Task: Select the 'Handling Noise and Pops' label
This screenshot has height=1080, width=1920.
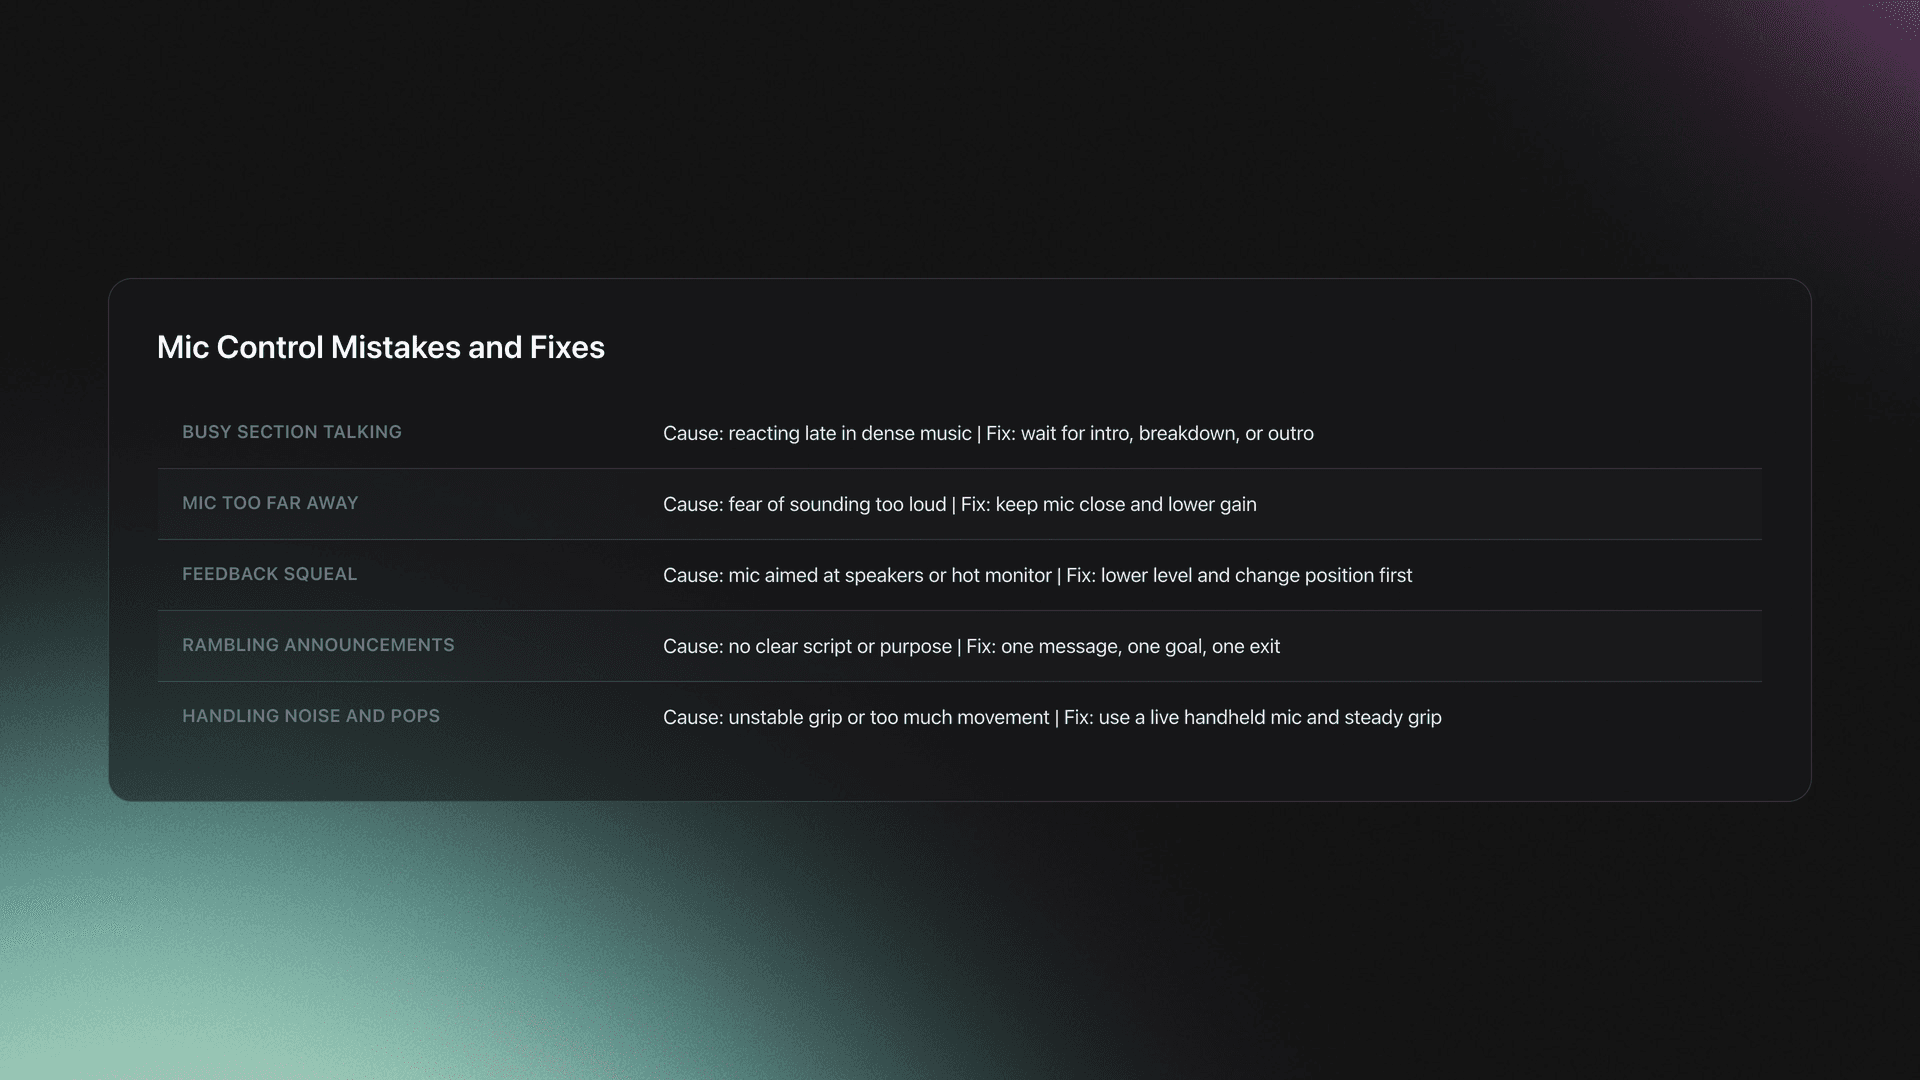Action: coord(310,716)
